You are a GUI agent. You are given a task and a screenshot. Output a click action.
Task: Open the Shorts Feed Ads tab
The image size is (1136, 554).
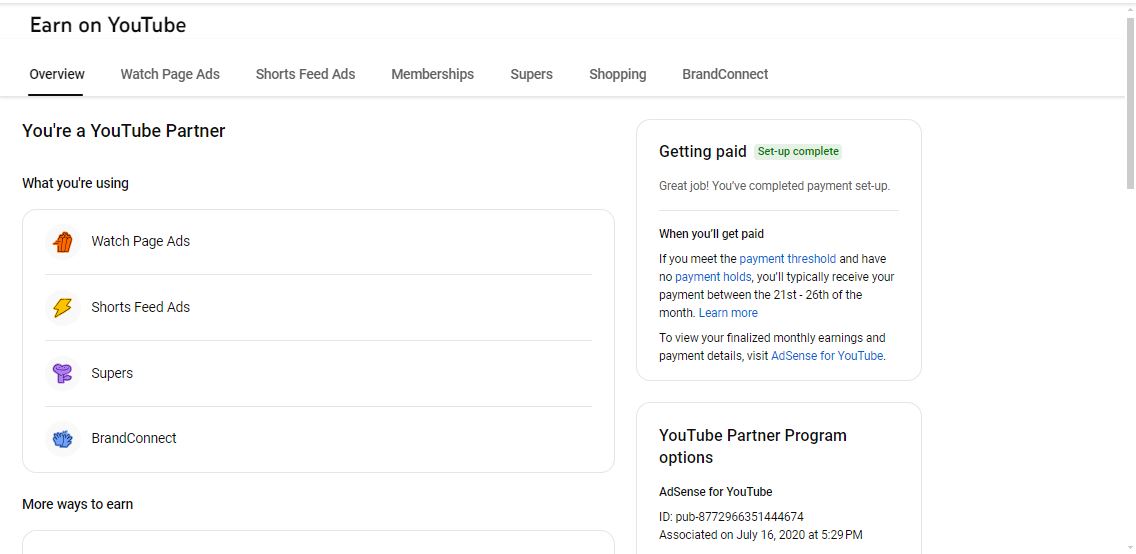pos(305,74)
